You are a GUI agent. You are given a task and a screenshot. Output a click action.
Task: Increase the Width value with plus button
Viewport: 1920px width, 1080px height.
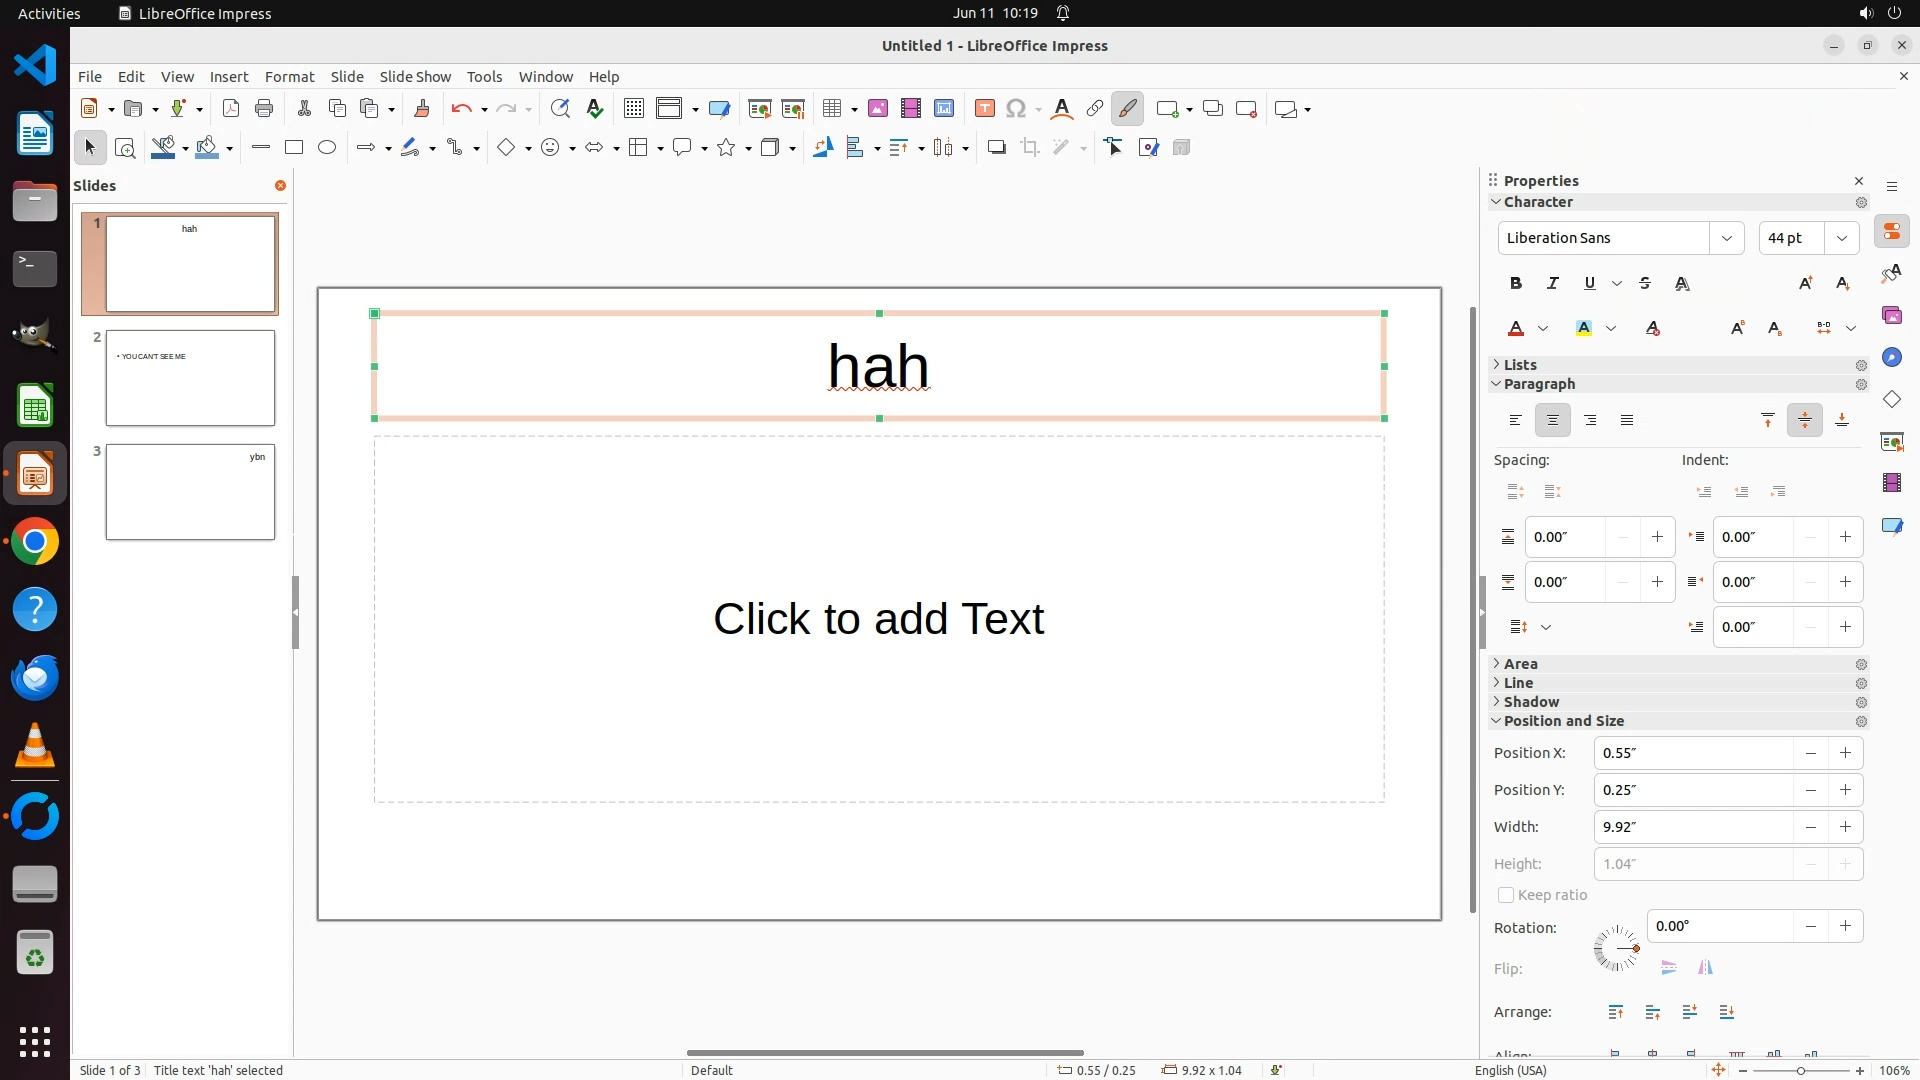click(1845, 827)
